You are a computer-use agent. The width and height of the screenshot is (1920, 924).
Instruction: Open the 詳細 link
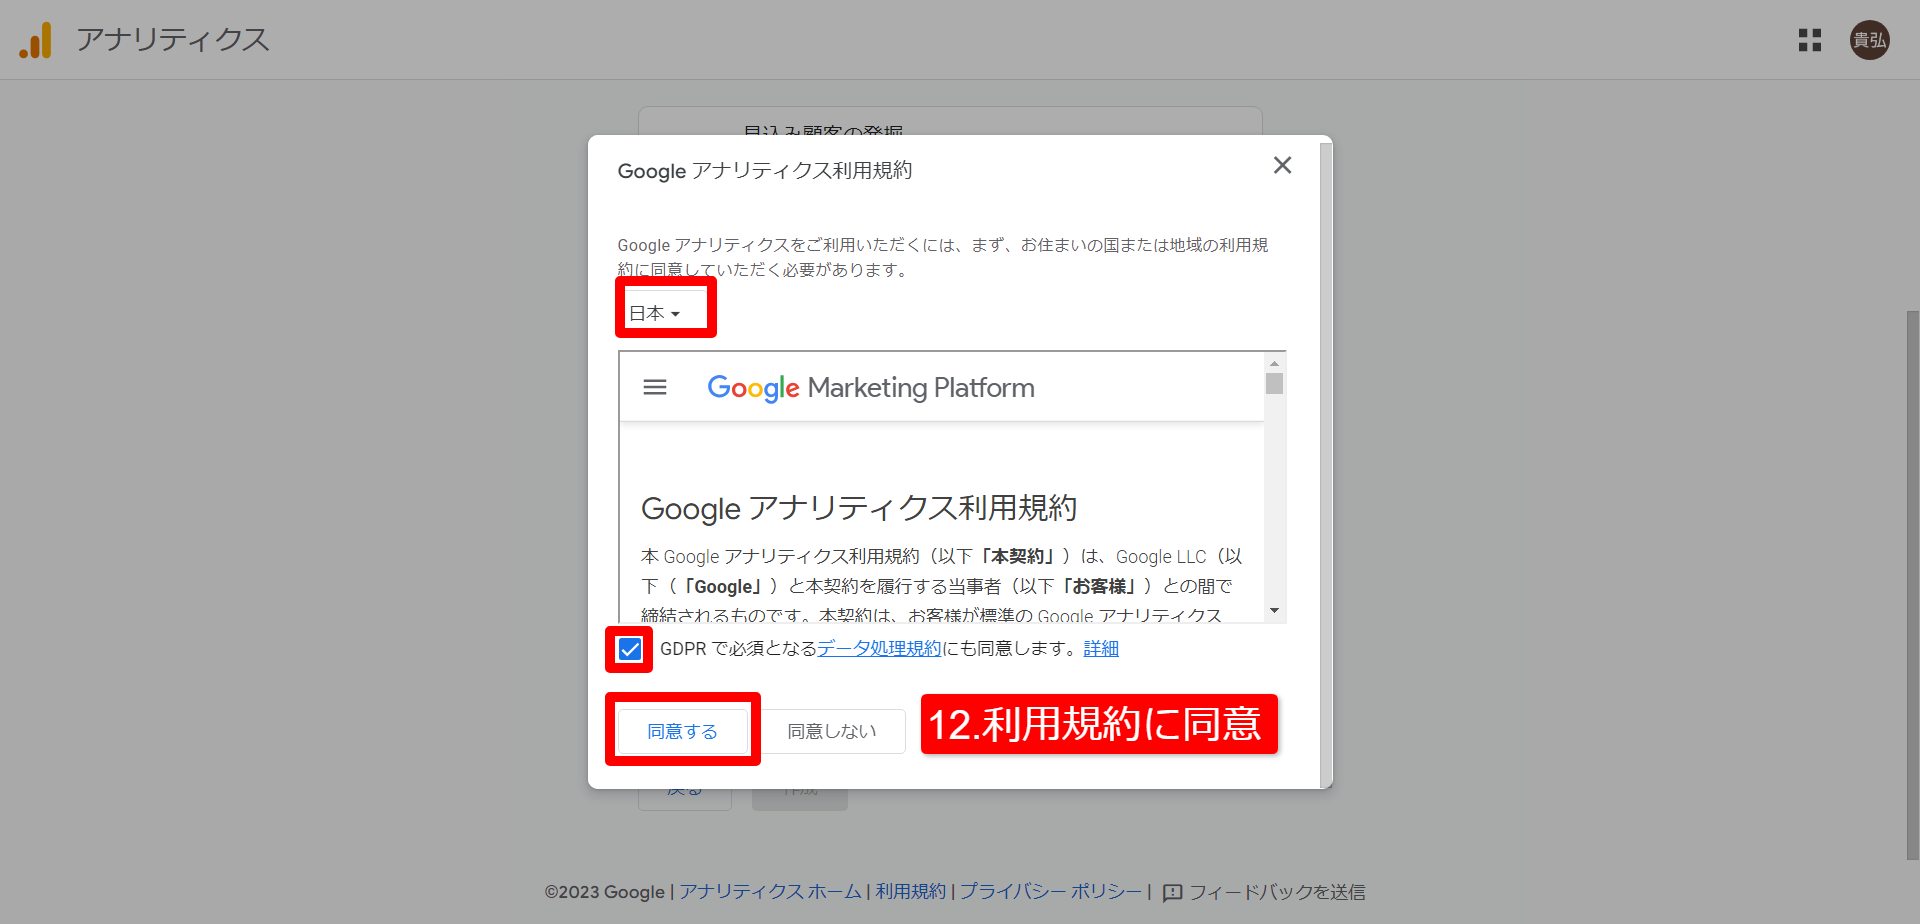(x=1100, y=649)
